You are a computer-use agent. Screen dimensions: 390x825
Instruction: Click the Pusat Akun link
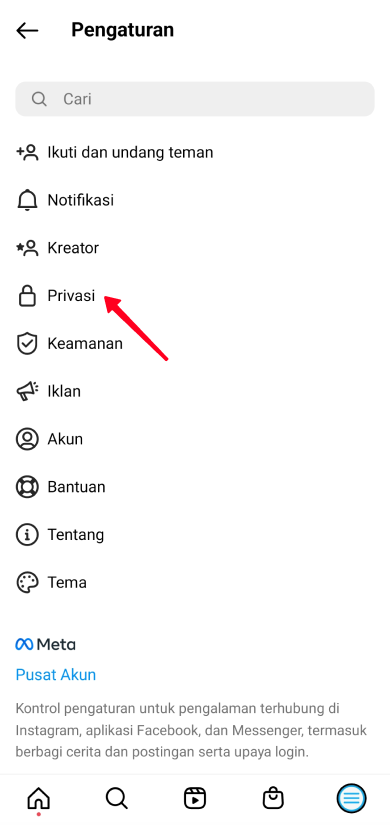[x=56, y=675]
